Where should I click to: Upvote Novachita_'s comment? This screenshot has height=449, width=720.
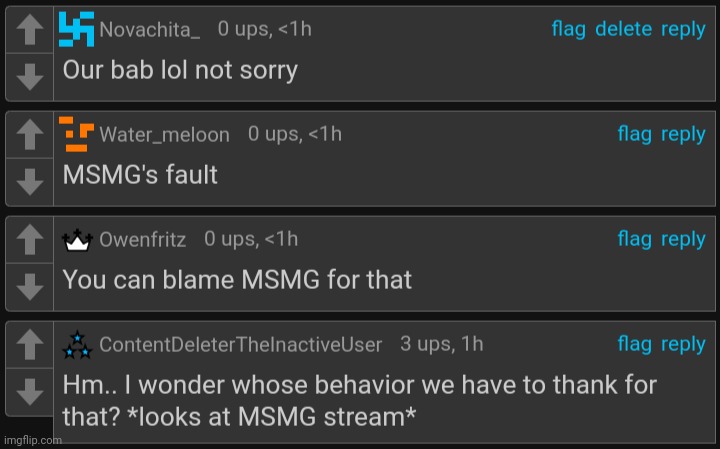tap(30, 32)
